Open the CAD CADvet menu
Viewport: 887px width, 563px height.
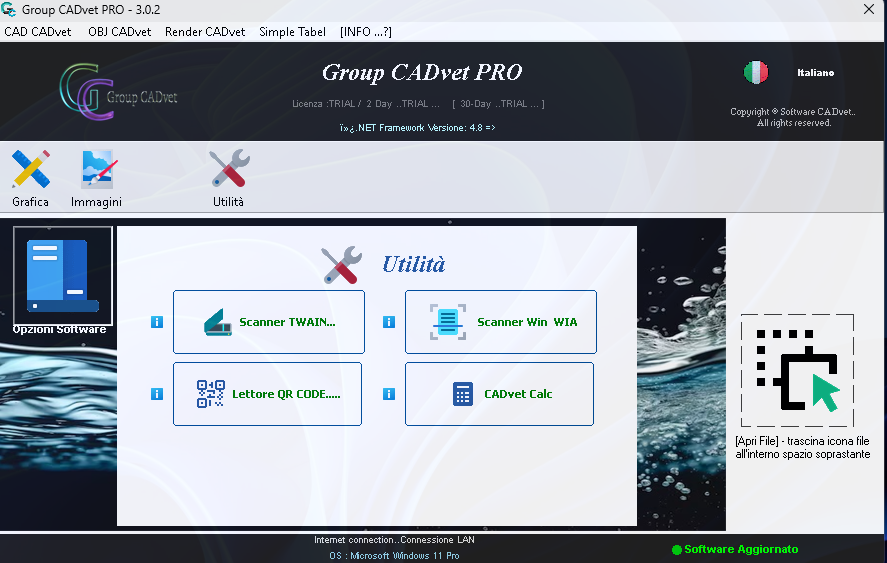coord(38,32)
